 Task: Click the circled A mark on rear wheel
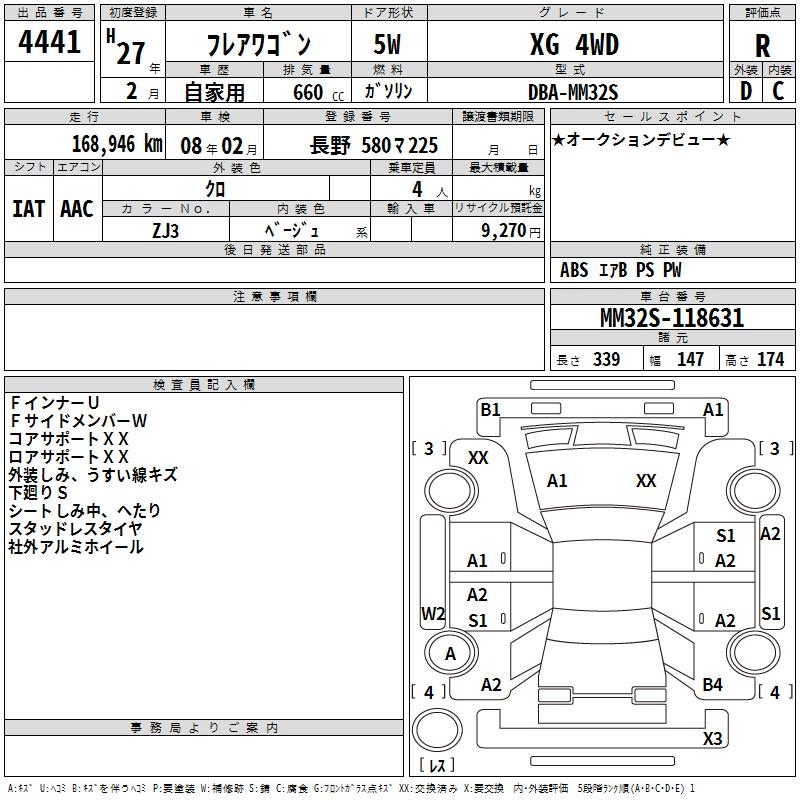click(450, 653)
